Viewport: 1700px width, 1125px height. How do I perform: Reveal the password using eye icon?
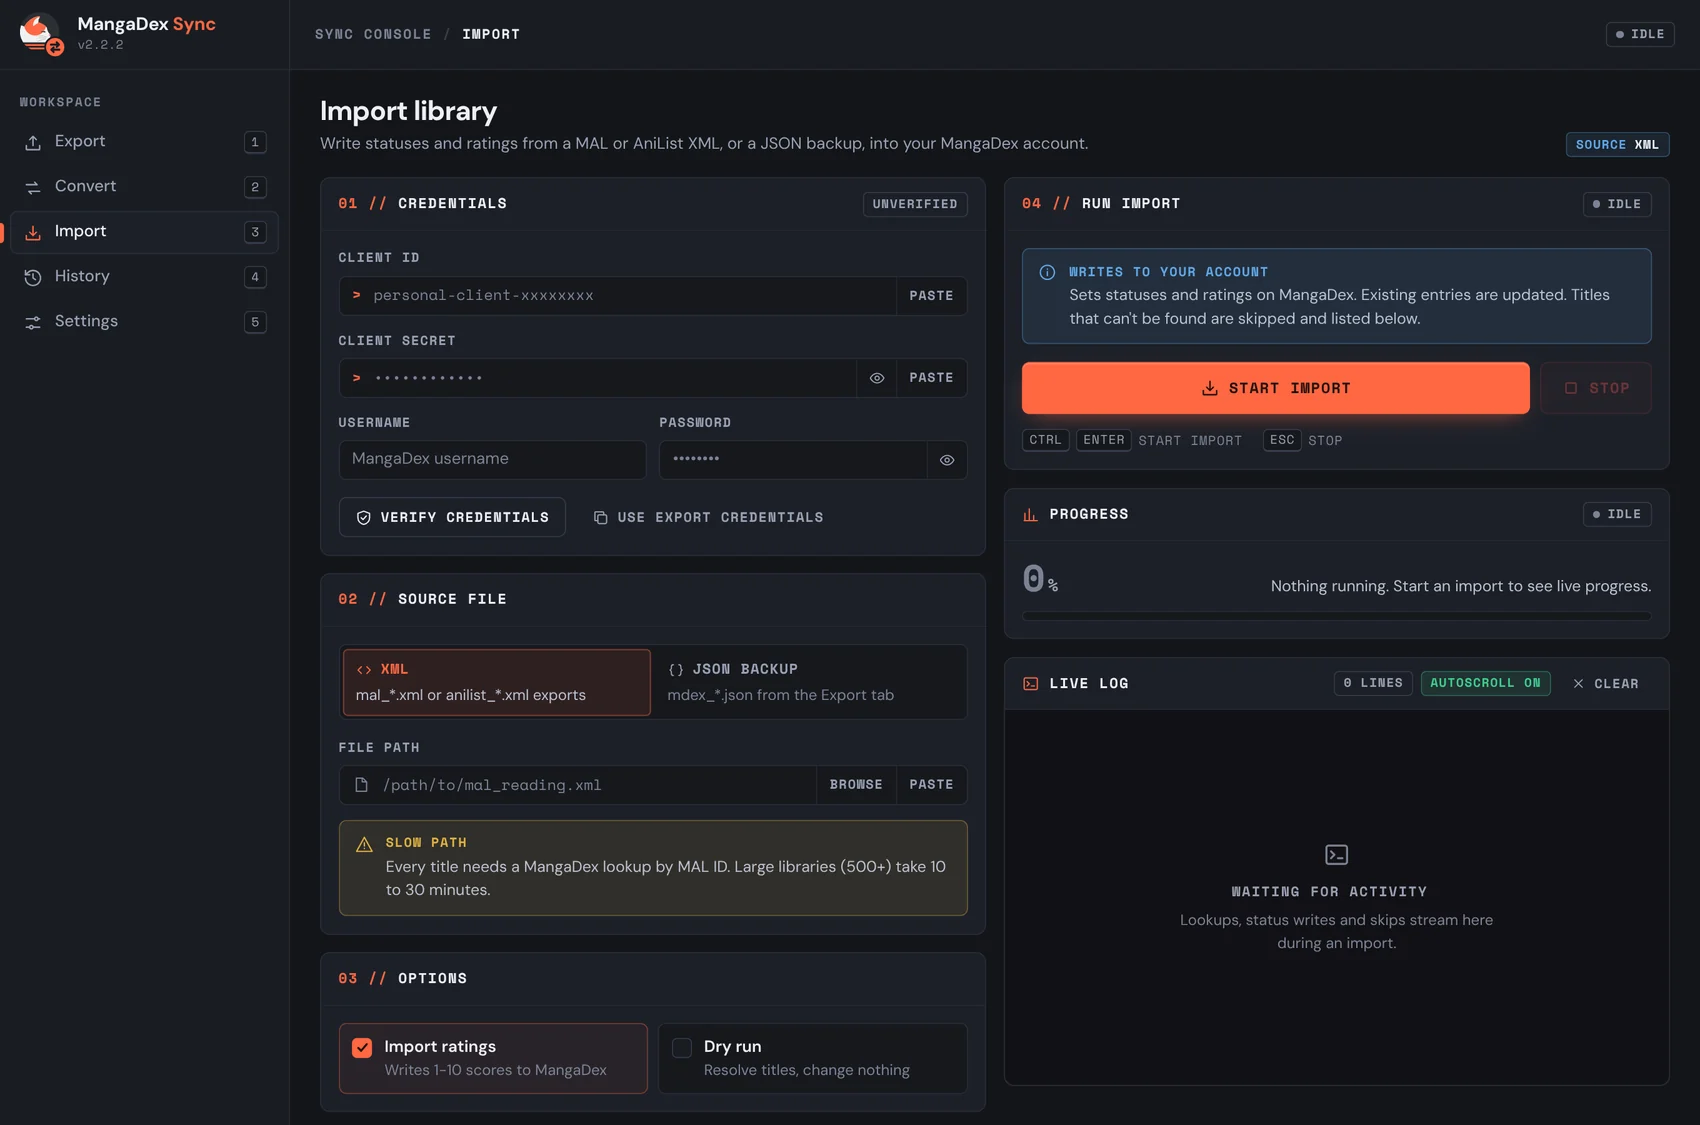coord(946,460)
